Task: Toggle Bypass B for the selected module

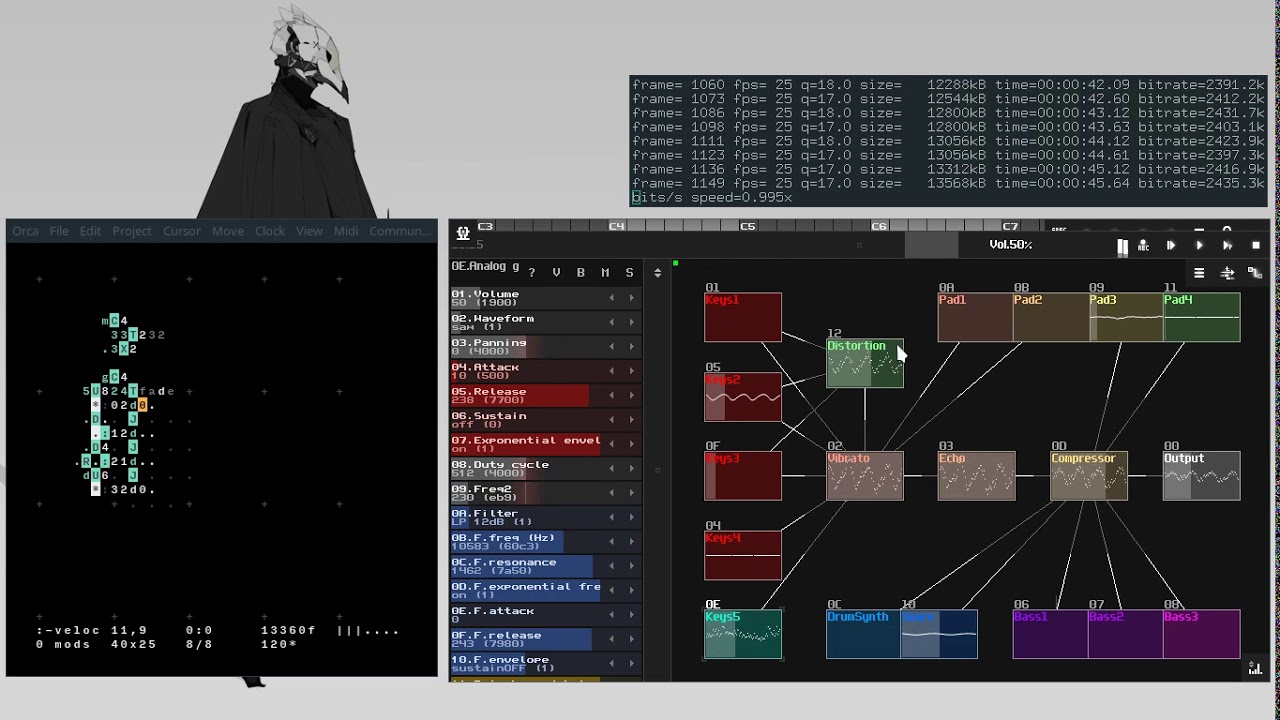Action: pos(580,273)
